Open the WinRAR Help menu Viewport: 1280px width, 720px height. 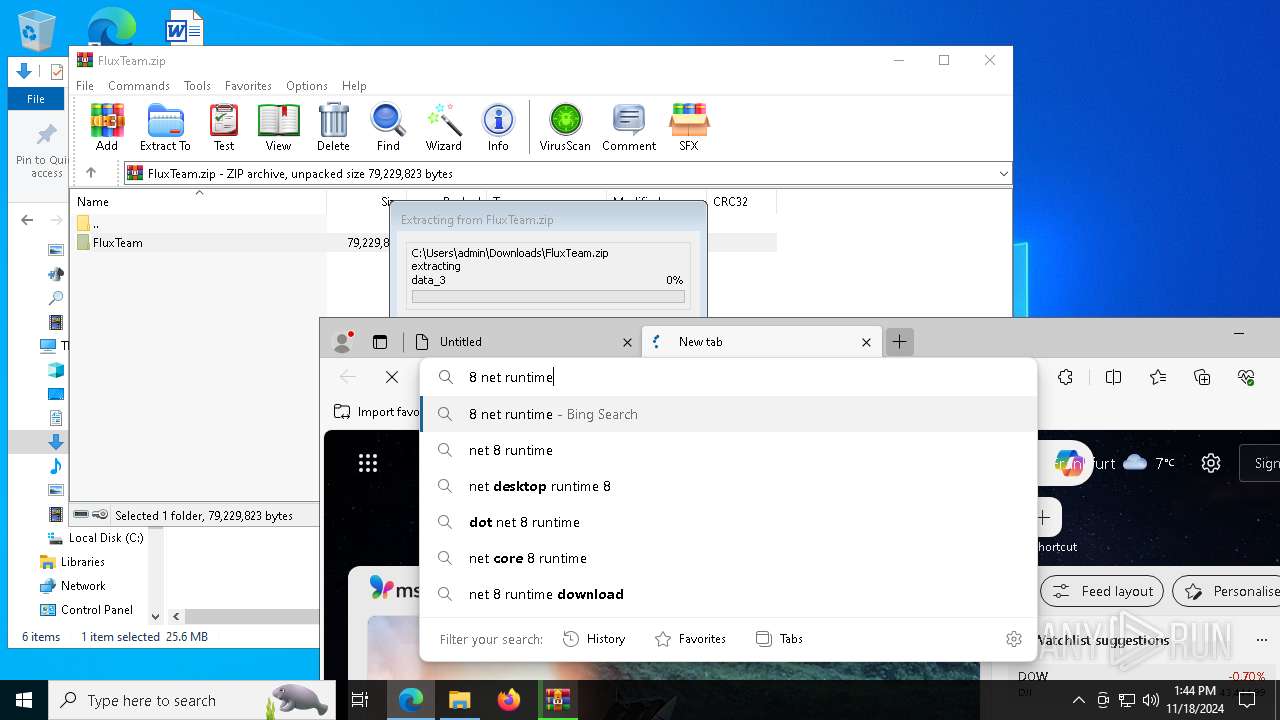(354, 86)
